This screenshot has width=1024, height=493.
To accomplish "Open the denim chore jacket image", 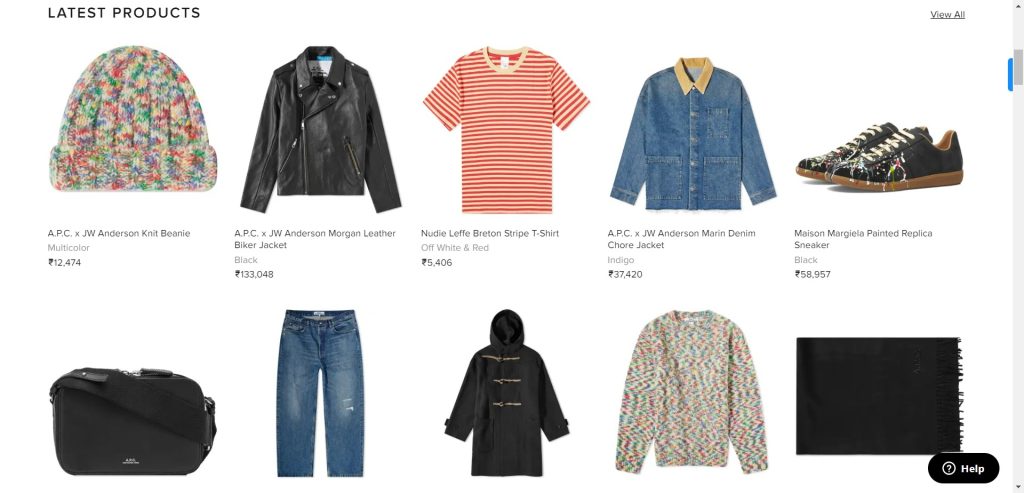I will coord(693,133).
